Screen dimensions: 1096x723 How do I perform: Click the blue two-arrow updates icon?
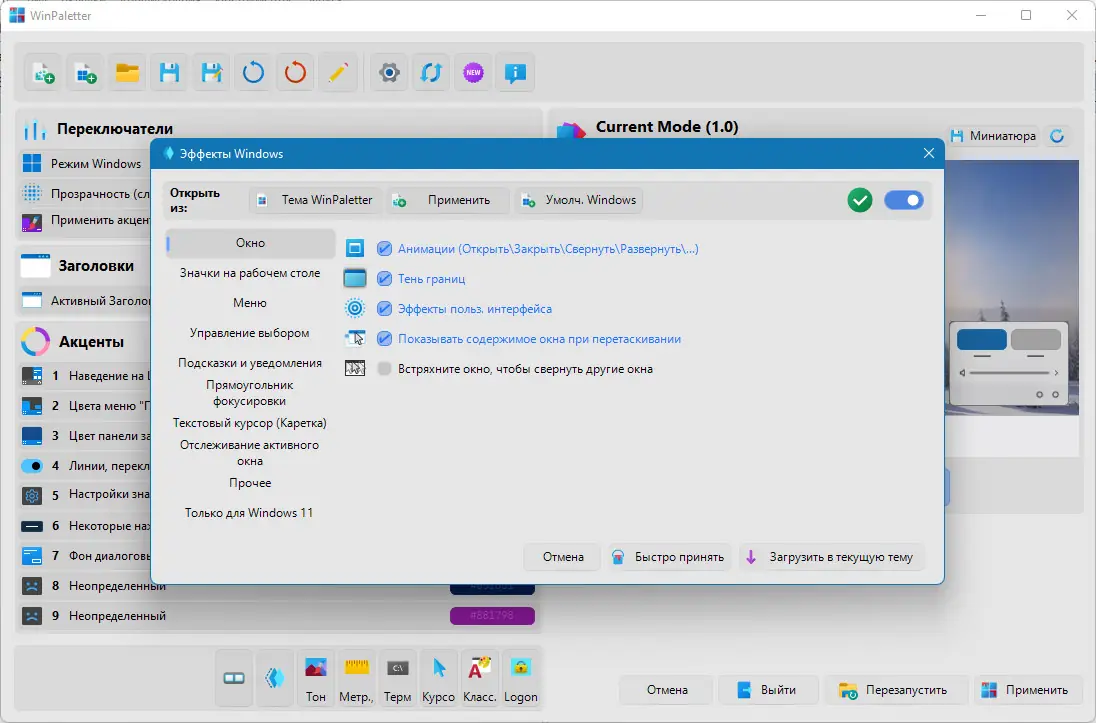click(x=431, y=73)
